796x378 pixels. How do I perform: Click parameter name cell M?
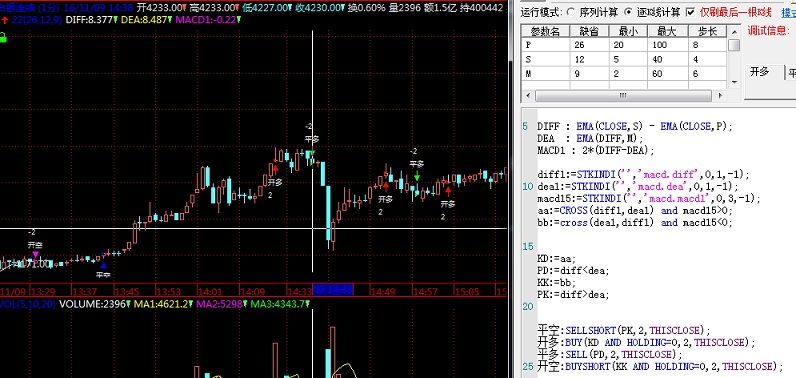[545, 73]
